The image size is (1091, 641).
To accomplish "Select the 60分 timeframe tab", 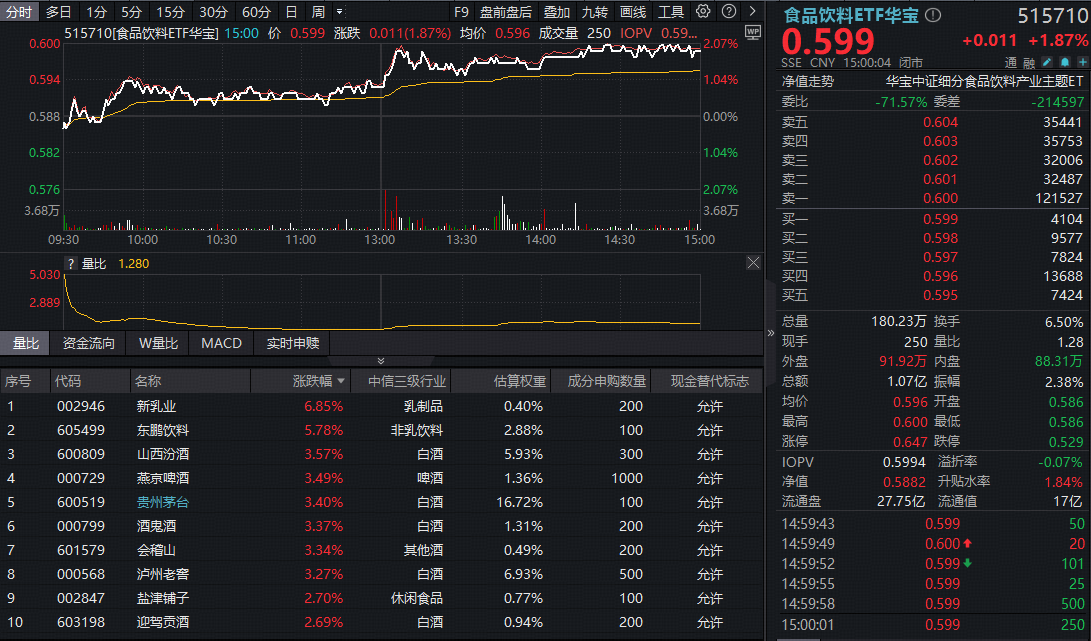I will tap(256, 12).
